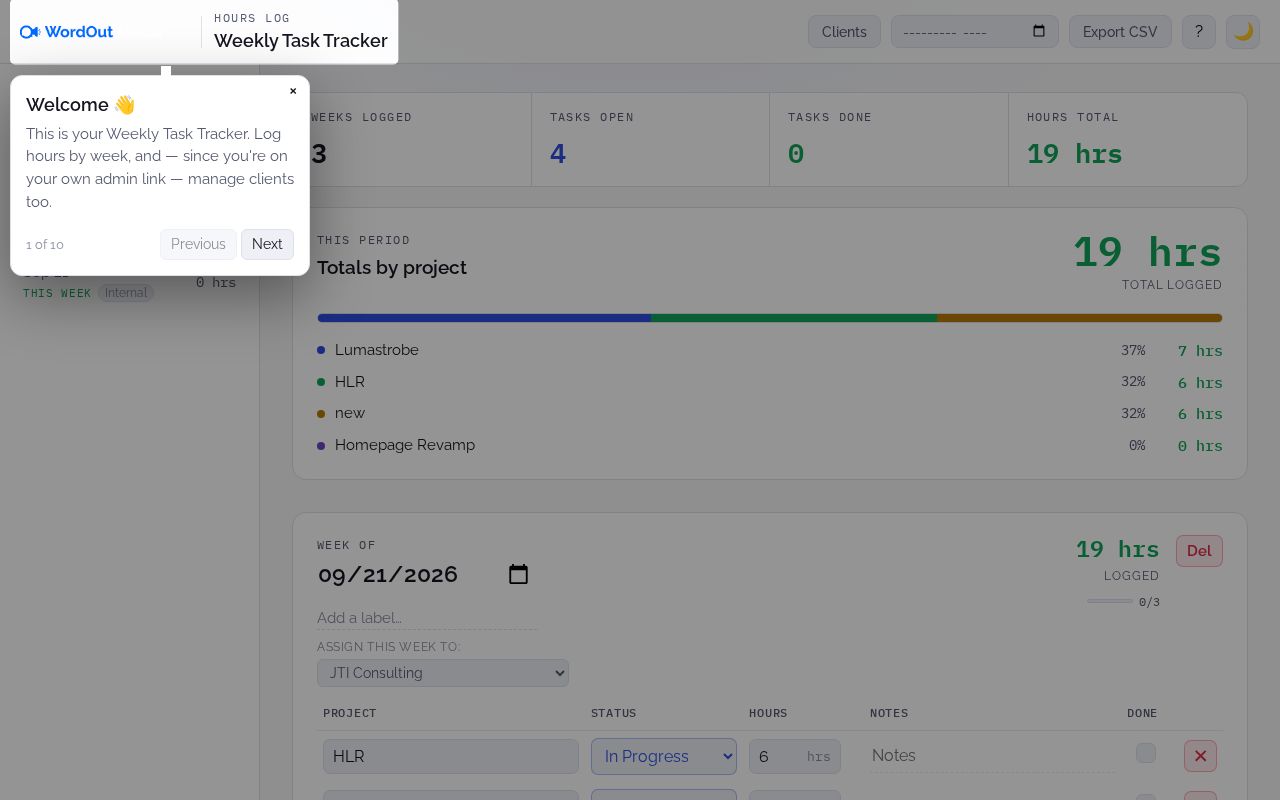Click the hours field showing 6

(795, 756)
